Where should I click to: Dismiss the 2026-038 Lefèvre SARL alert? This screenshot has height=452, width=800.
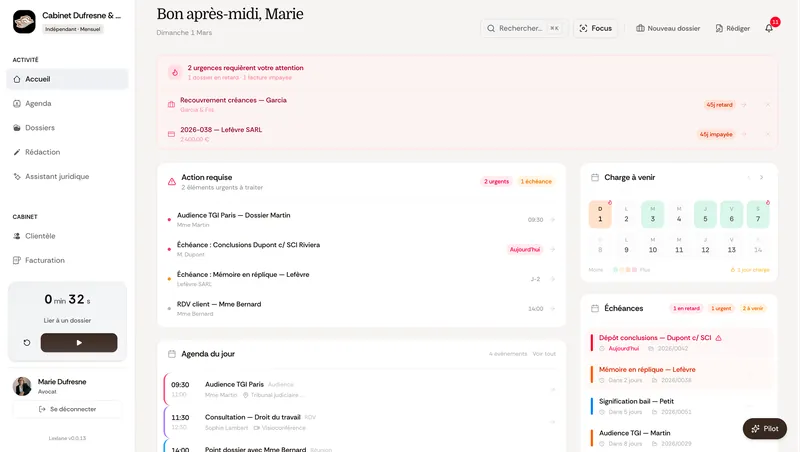click(767, 134)
